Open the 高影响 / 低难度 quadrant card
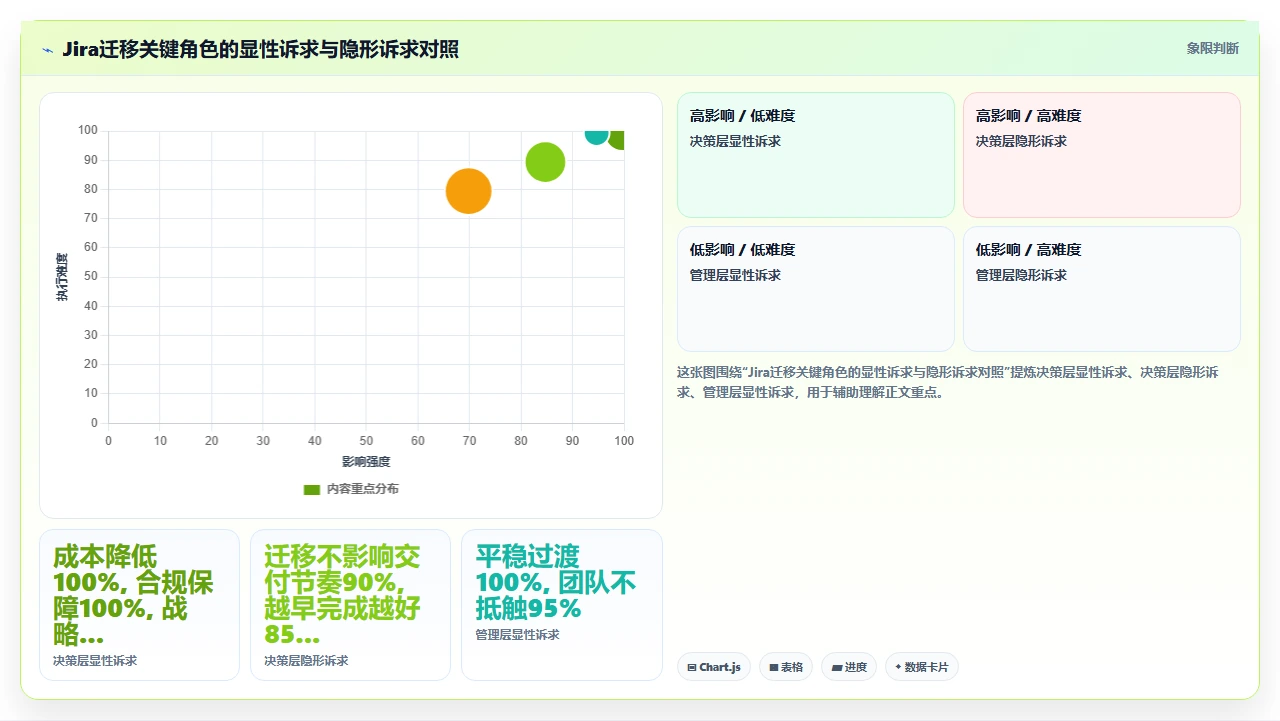 [x=816, y=155]
